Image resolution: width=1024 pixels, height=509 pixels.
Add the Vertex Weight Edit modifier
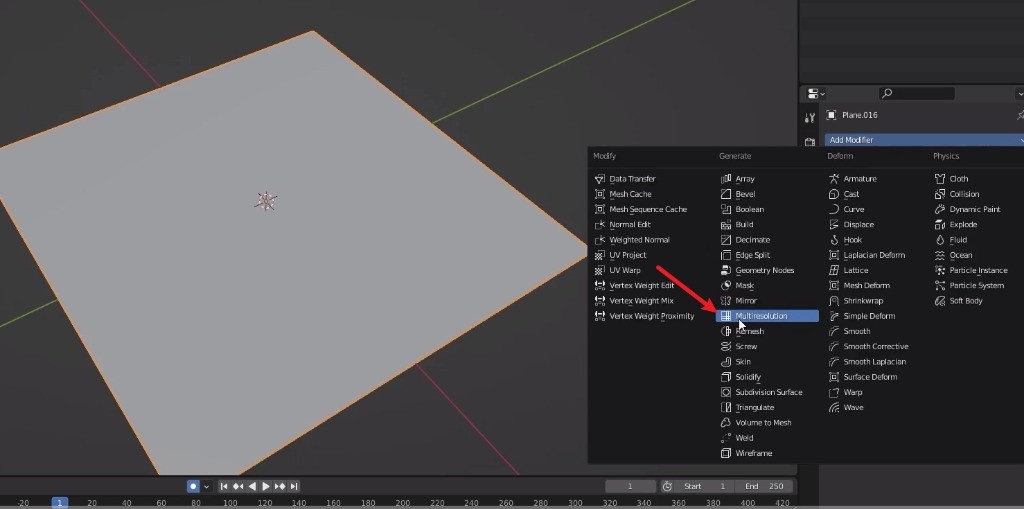click(x=634, y=286)
